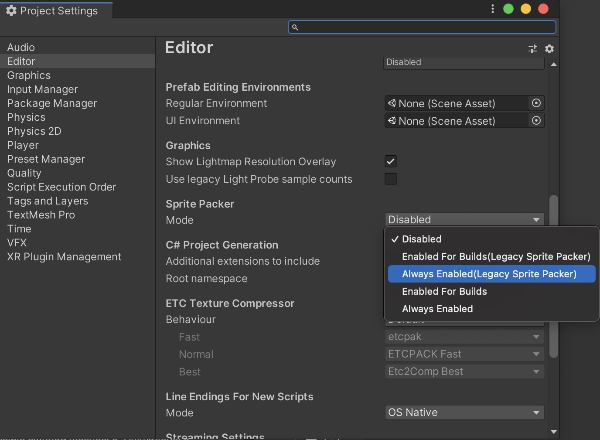
Task: Open the Editor settings gear menu
Action: tap(549, 49)
